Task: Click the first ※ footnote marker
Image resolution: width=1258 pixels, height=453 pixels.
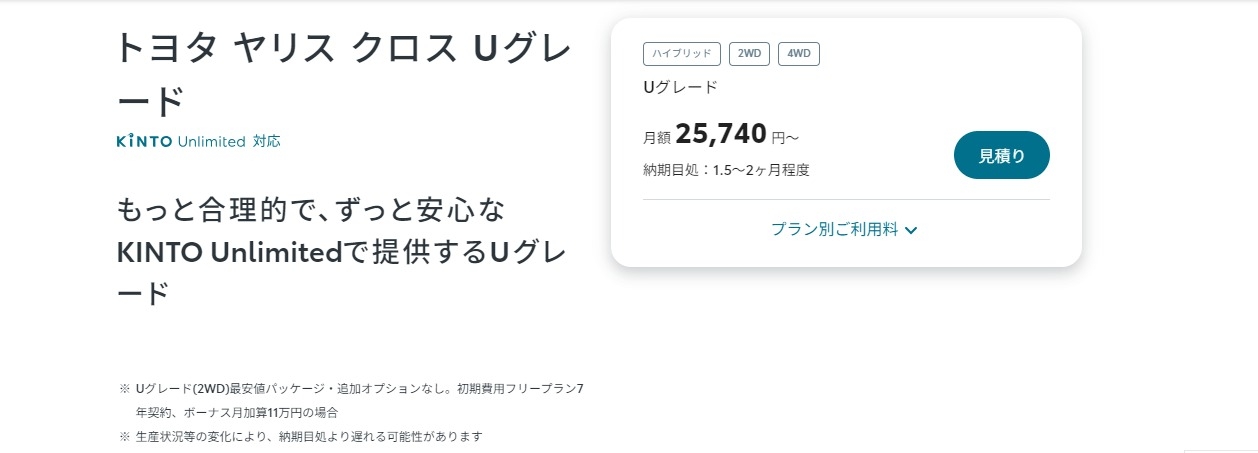Action: (x=125, y=388)
